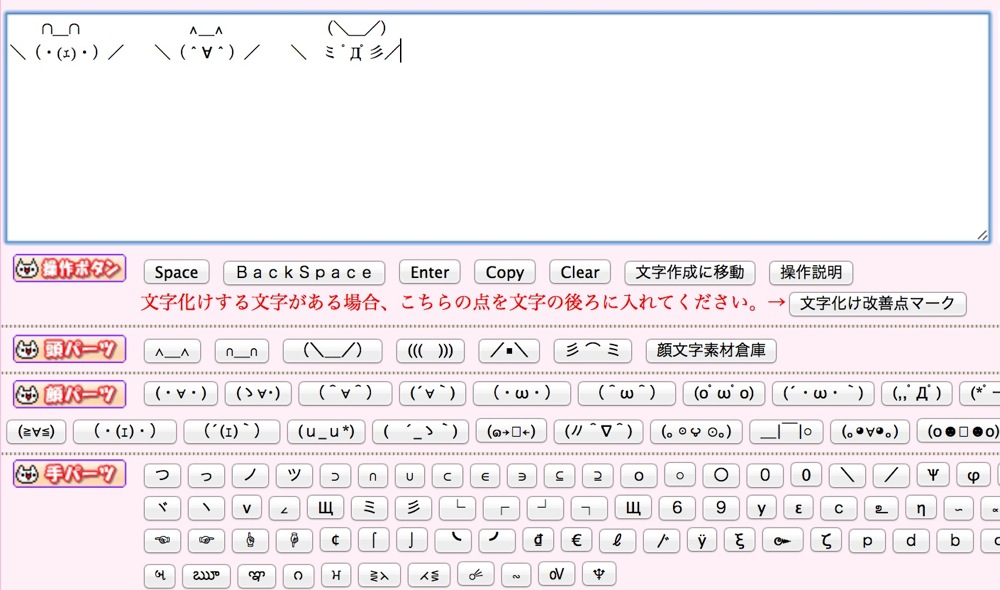Insert the η hand part
Screen dimensions: 1000x590
[920, 508]
